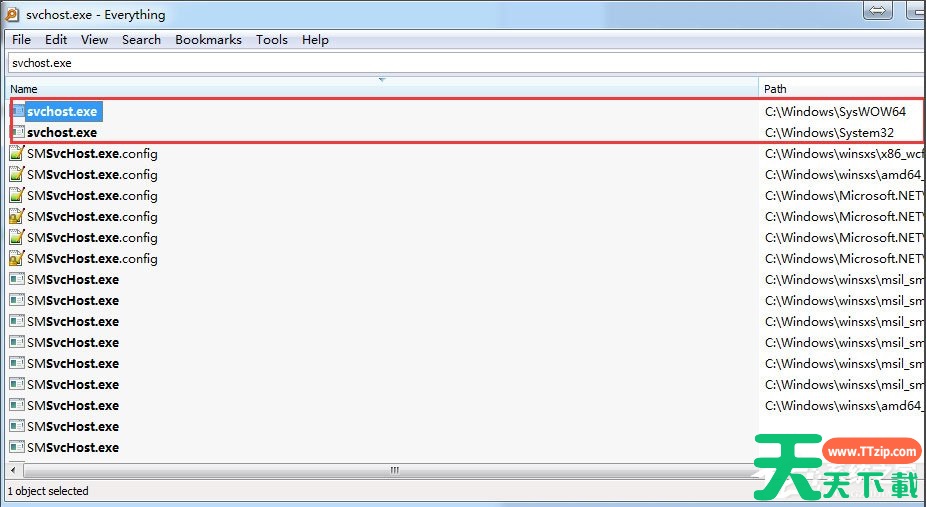This screenshot has width=926, height=507.
Task: Open the Bookmarks menu
Action: 208,40
